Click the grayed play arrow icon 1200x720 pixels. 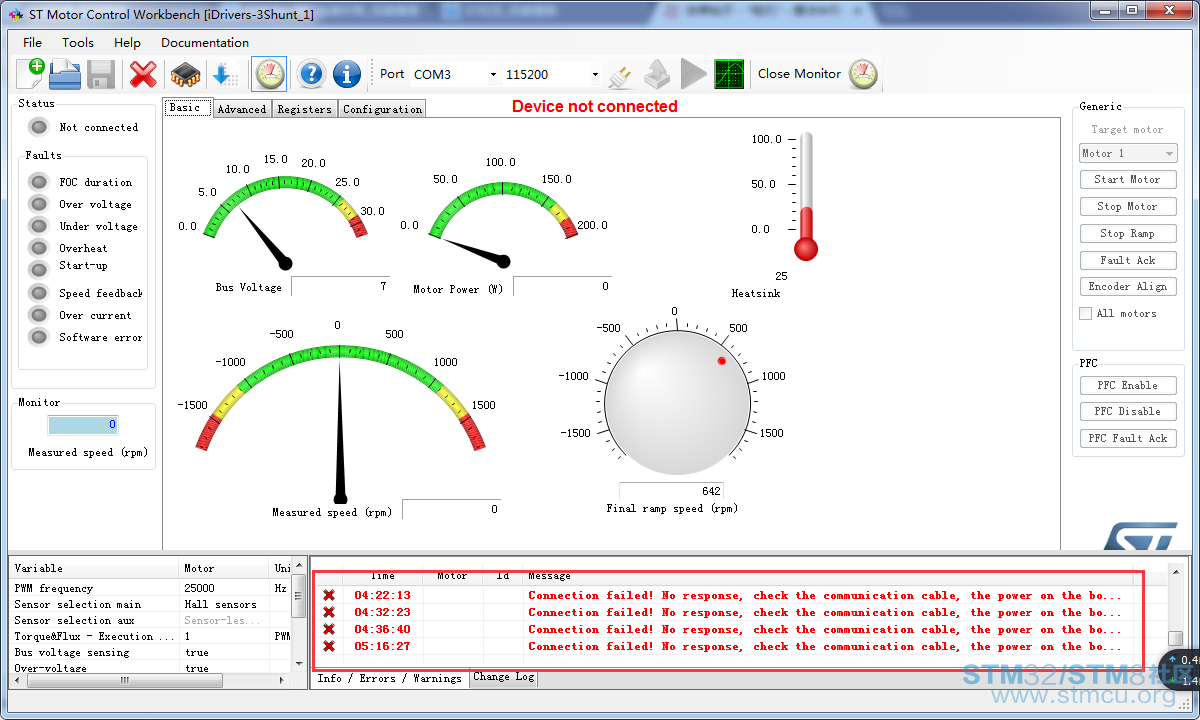pos(693,74)
